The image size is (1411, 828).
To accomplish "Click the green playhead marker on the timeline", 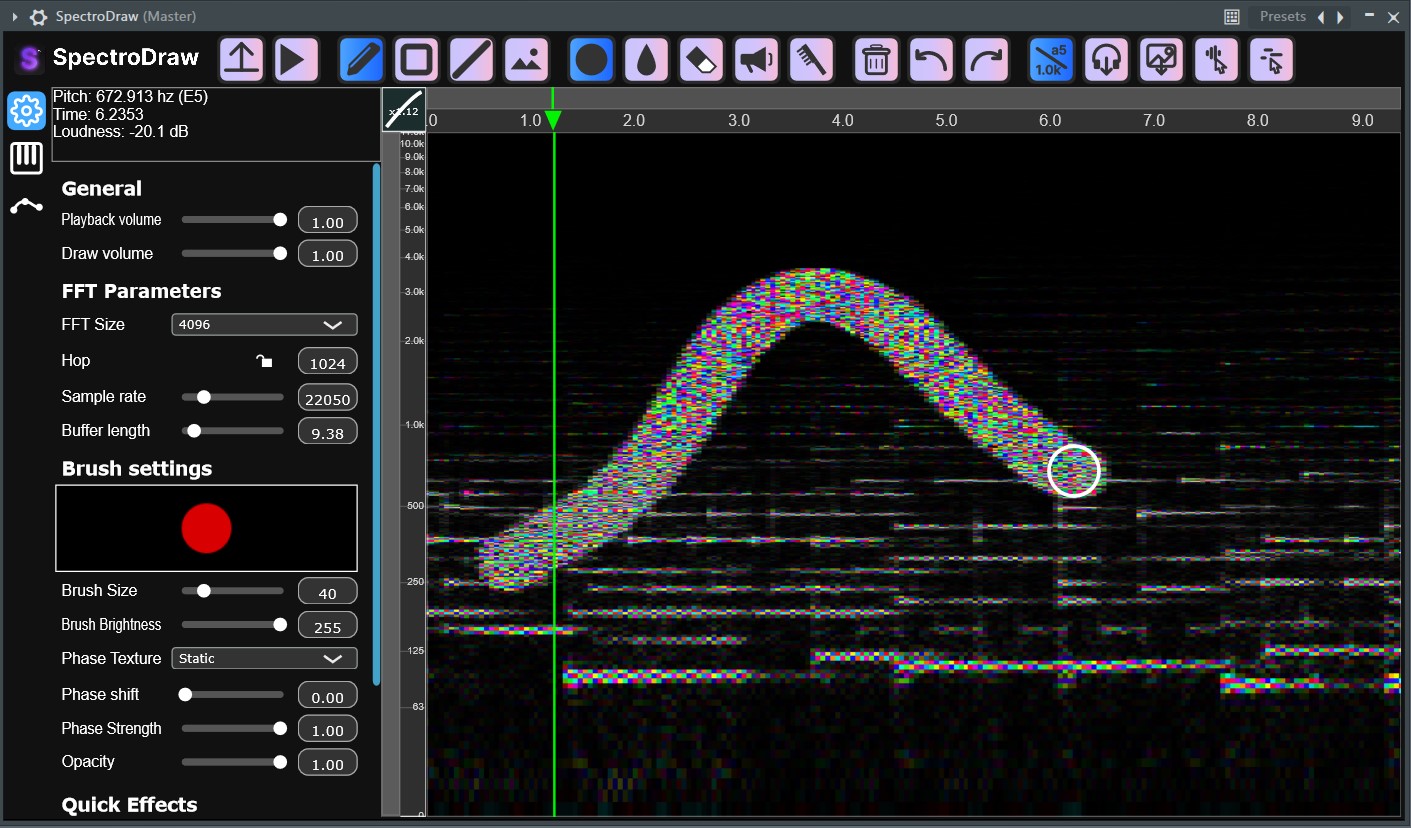I will pos(553,120).
